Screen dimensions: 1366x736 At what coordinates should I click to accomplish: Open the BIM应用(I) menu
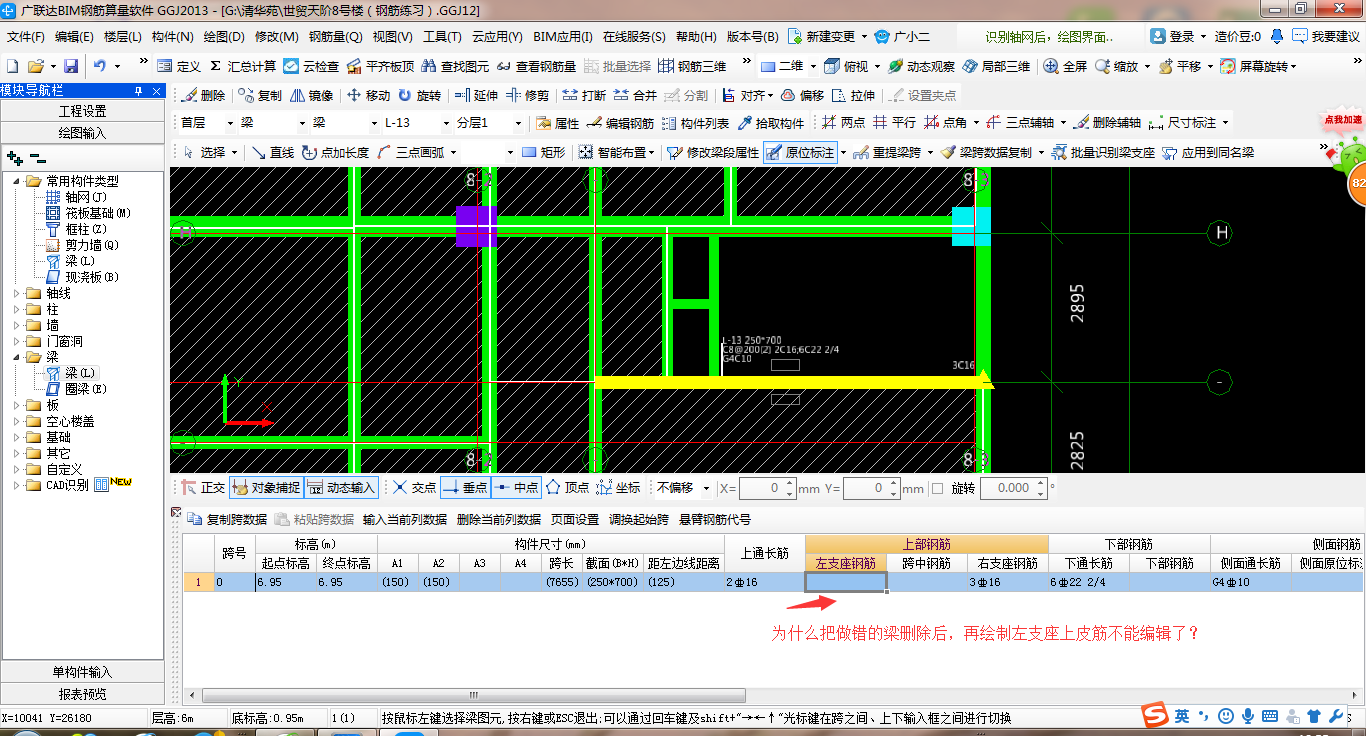[x=563, y=37]
